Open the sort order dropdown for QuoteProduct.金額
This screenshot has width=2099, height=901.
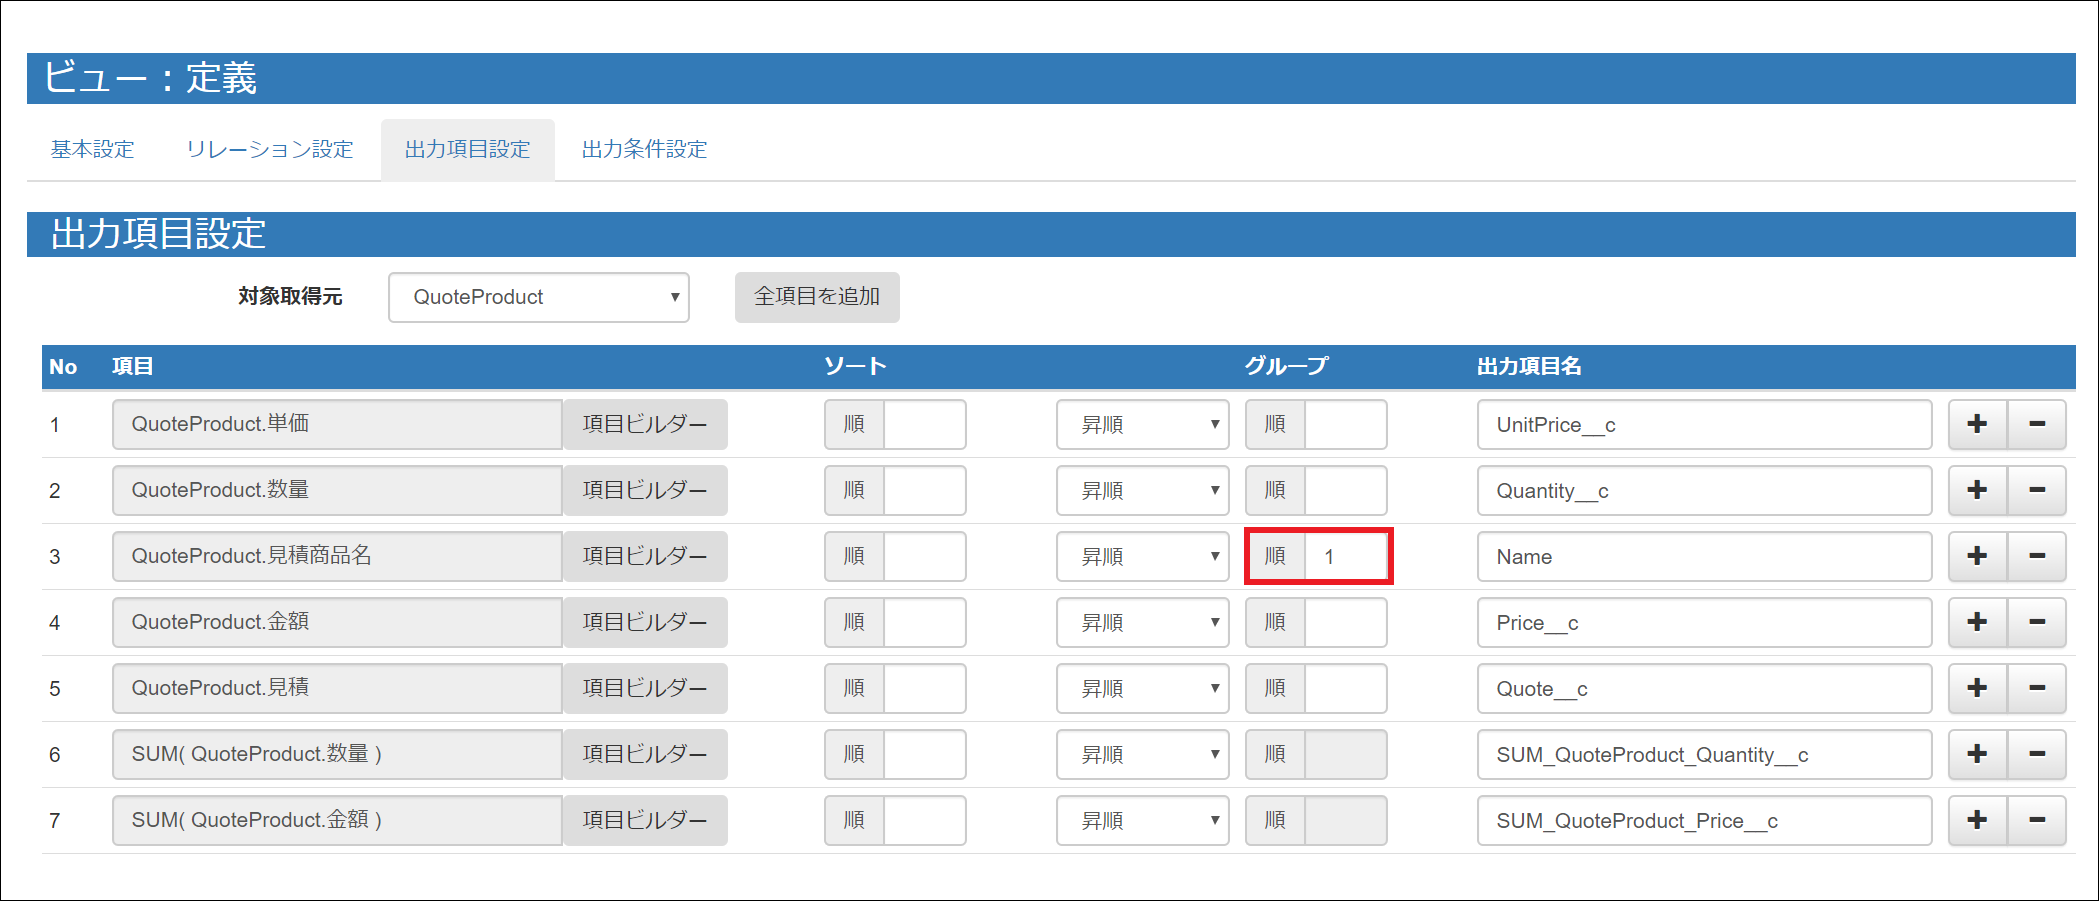1141,622
